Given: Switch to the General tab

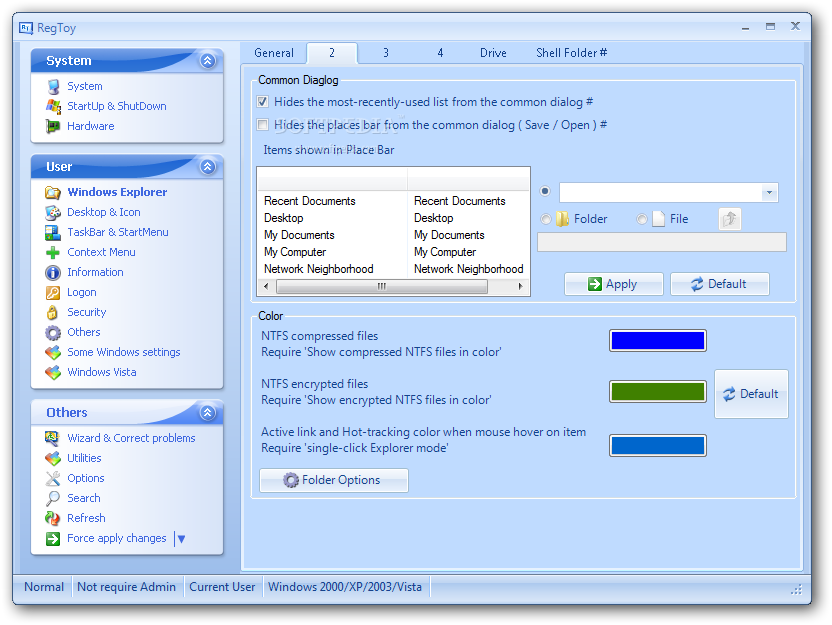Looking at the screenshot, I should pyautogui.click(x=274, y=53).
